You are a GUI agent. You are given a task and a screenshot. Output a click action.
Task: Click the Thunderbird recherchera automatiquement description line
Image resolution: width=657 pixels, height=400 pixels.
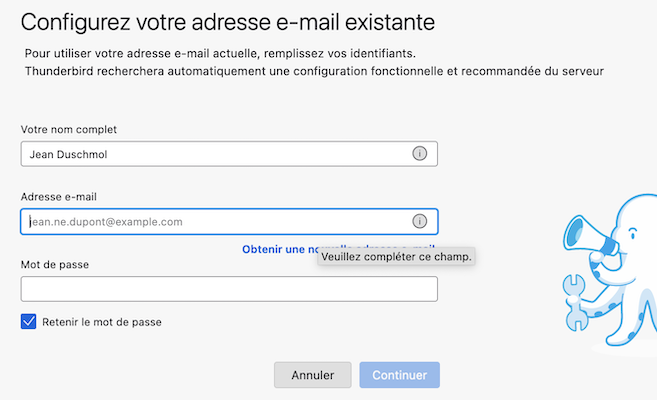tap(314, 71)
